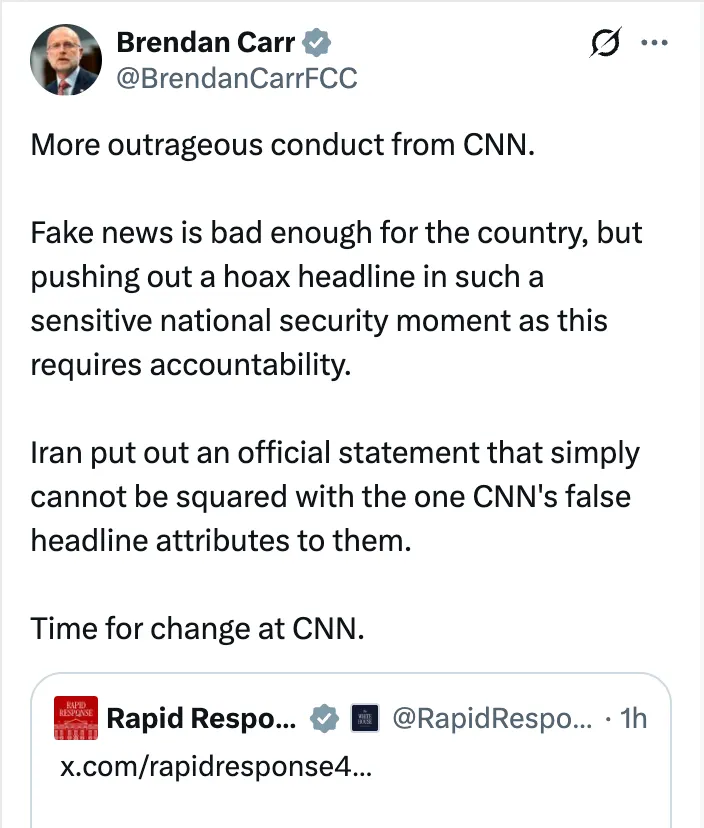
Task: Open the Brendan Carr display name link
Action: pos(205,42)
